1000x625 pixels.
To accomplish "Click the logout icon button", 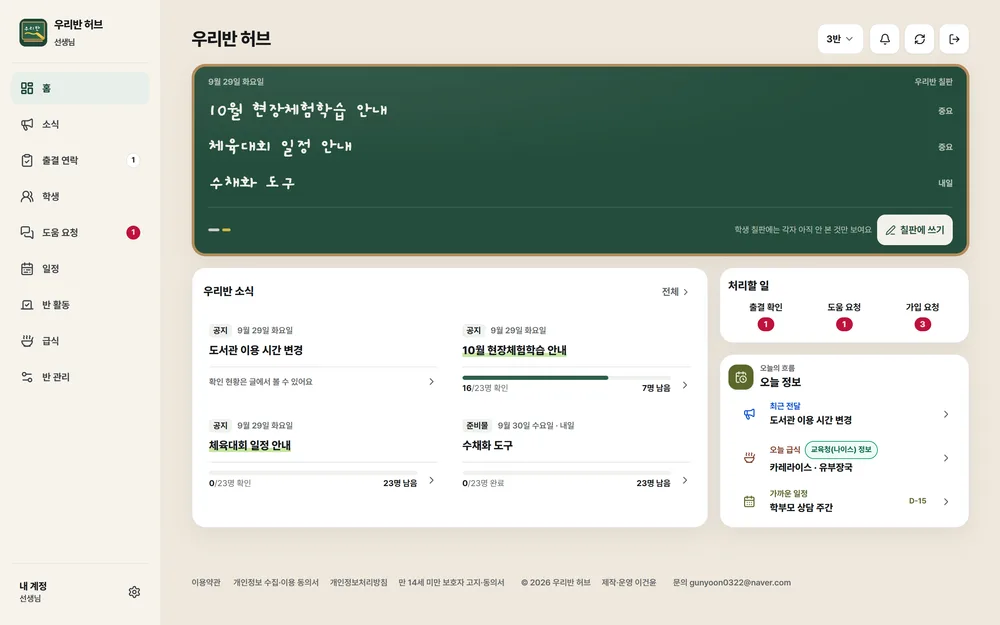I will point(954,39).
